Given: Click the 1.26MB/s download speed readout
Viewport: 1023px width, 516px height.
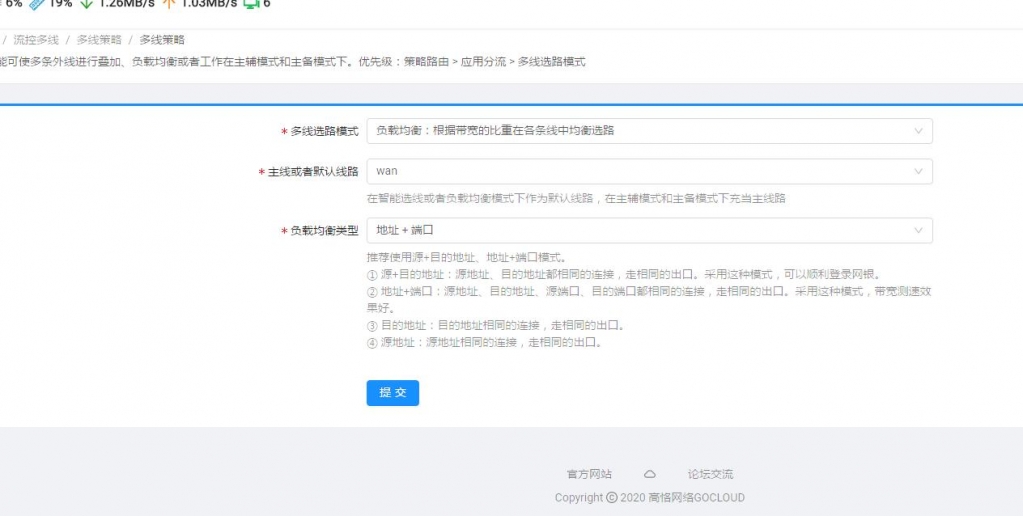Looking at the screenshot, I should coord(125,4).
